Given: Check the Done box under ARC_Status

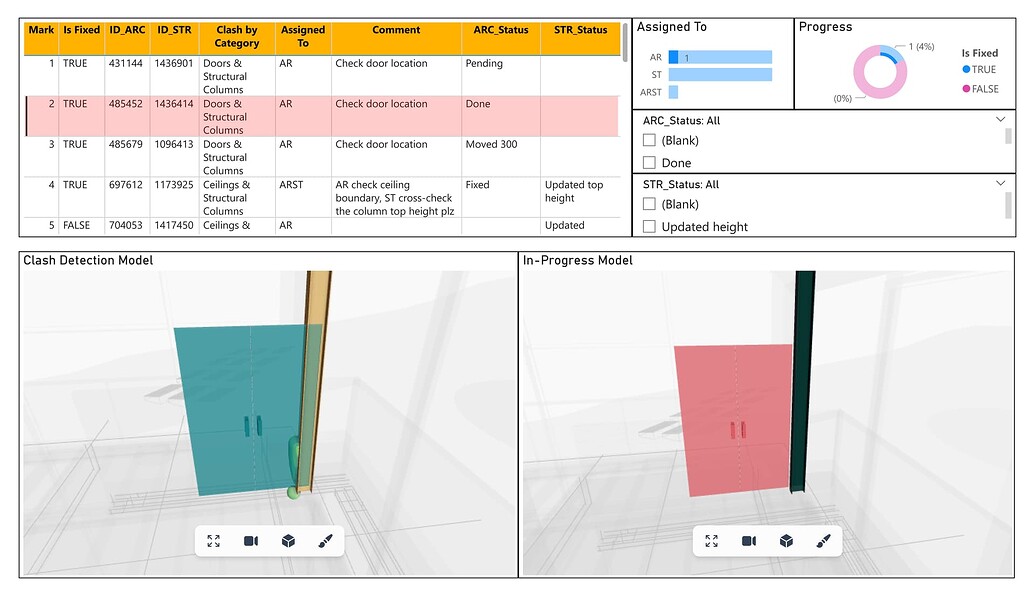Looking at the screenshot, I should coord(650,162).
